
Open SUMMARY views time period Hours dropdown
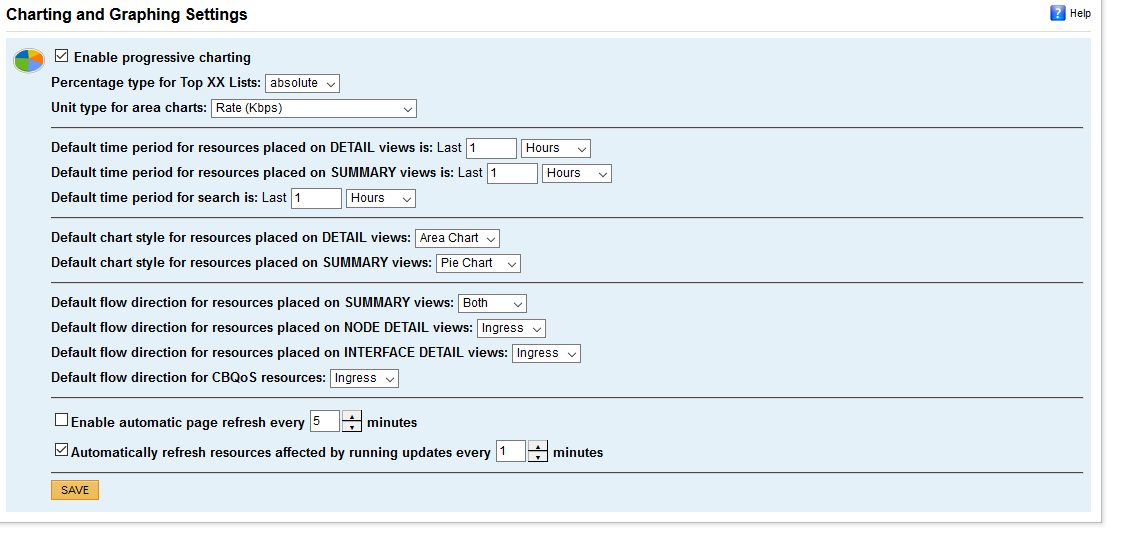pyautogui.click(x=577, y=173)
